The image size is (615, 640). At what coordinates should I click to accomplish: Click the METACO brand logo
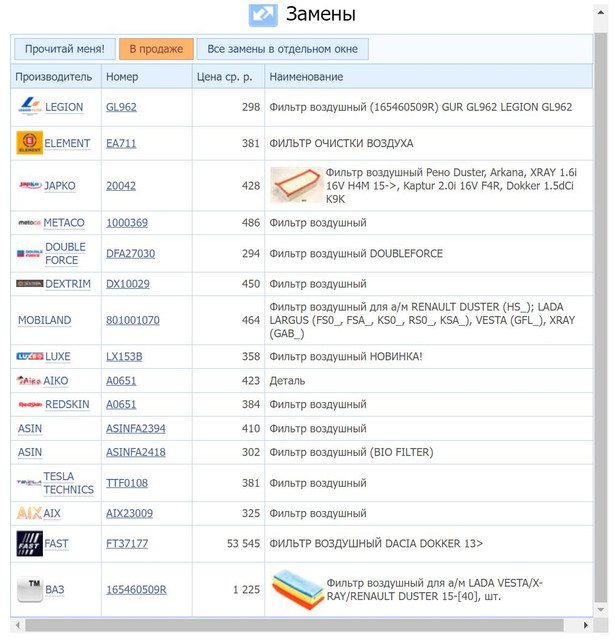(x=29, y=222)
